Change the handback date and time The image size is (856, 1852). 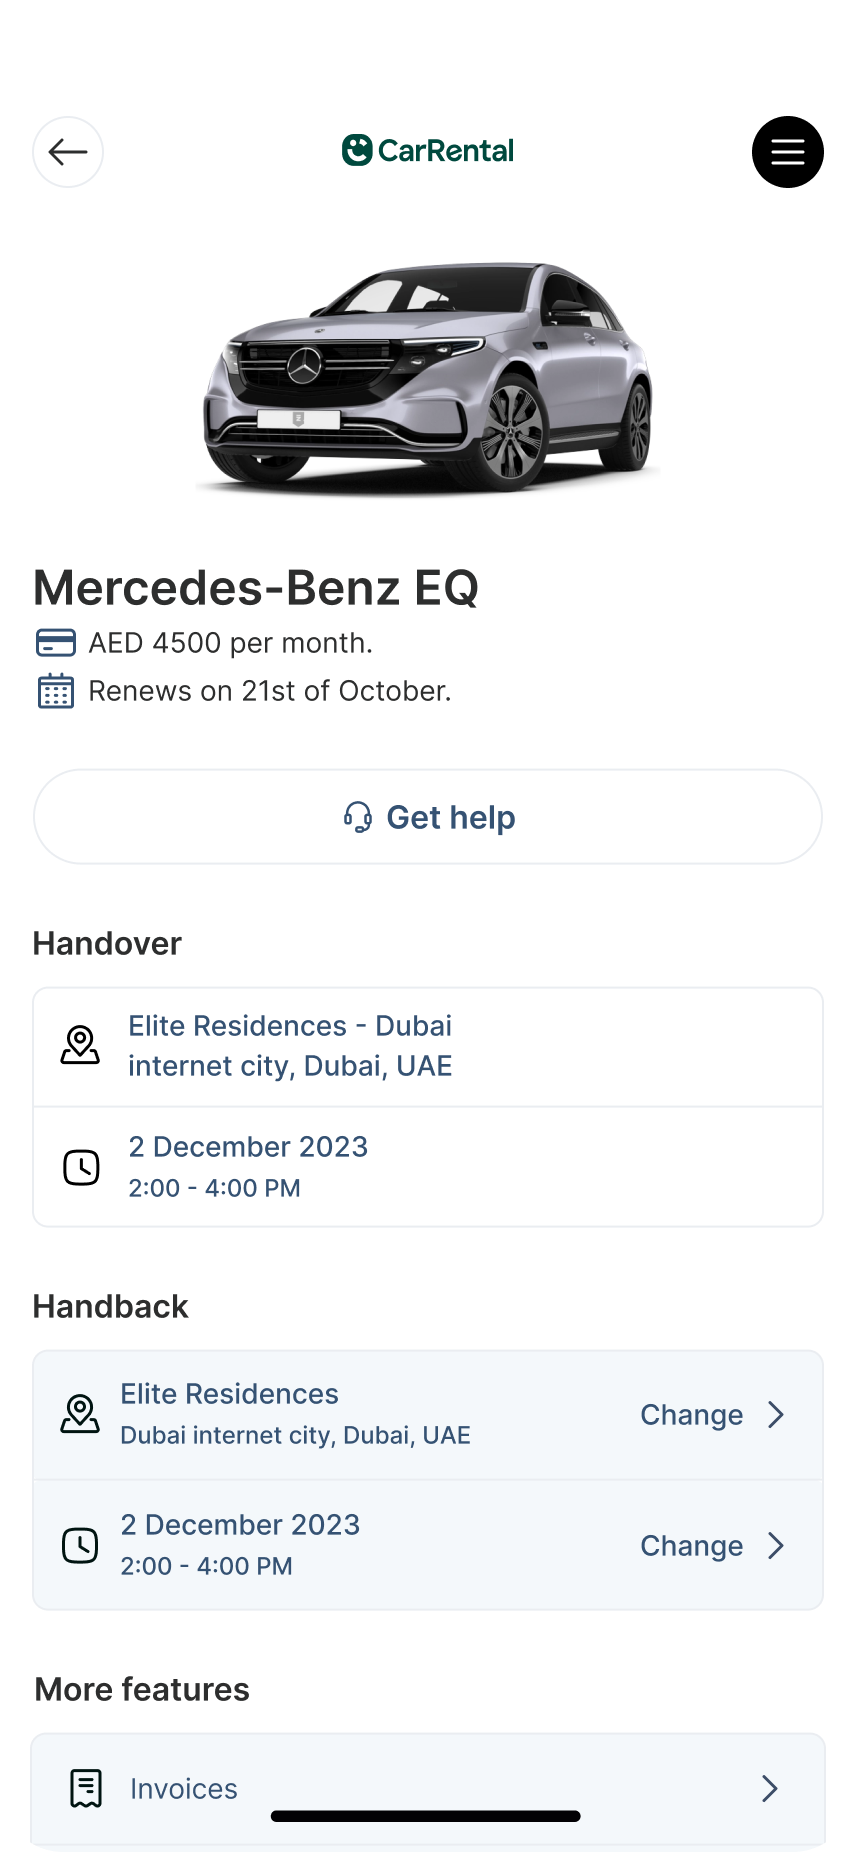(x=691, y=1546)
